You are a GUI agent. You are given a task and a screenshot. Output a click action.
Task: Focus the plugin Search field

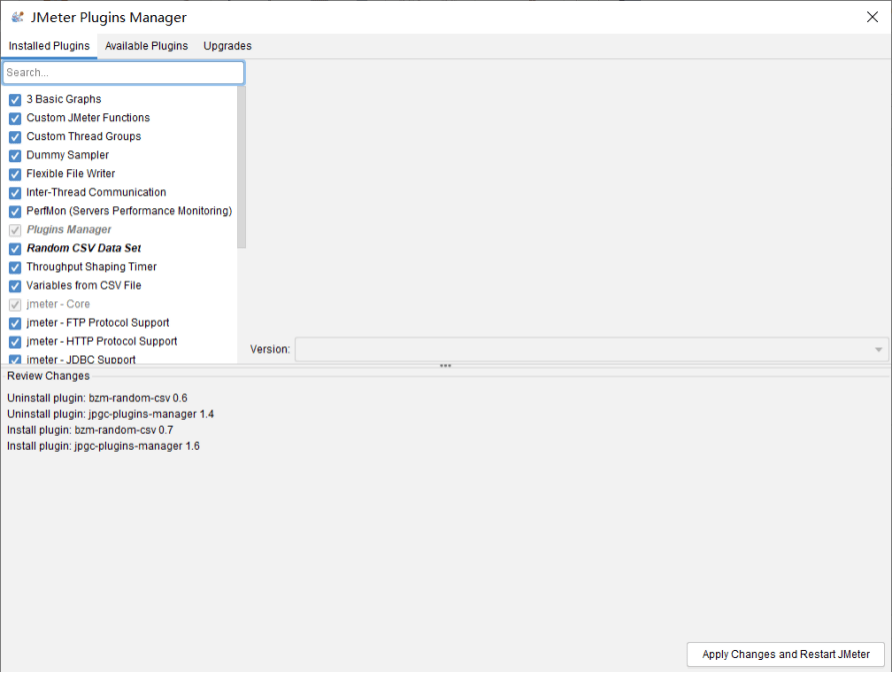124,73
